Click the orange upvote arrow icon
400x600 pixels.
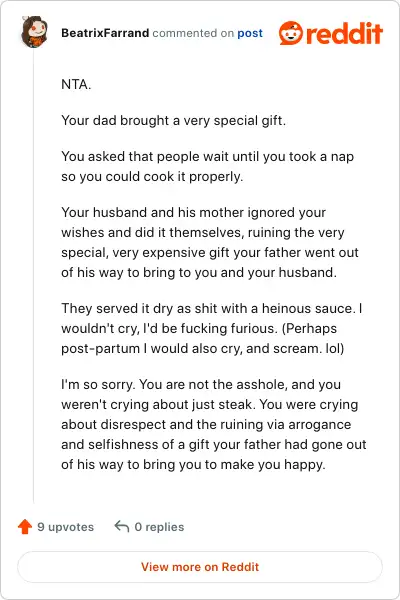coord(25,527)
